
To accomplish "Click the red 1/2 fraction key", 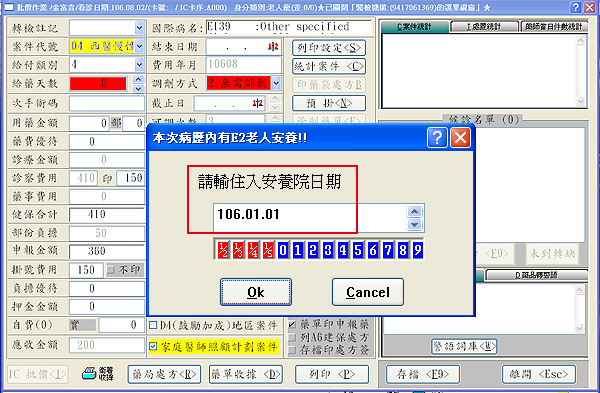I will point(223,250).
